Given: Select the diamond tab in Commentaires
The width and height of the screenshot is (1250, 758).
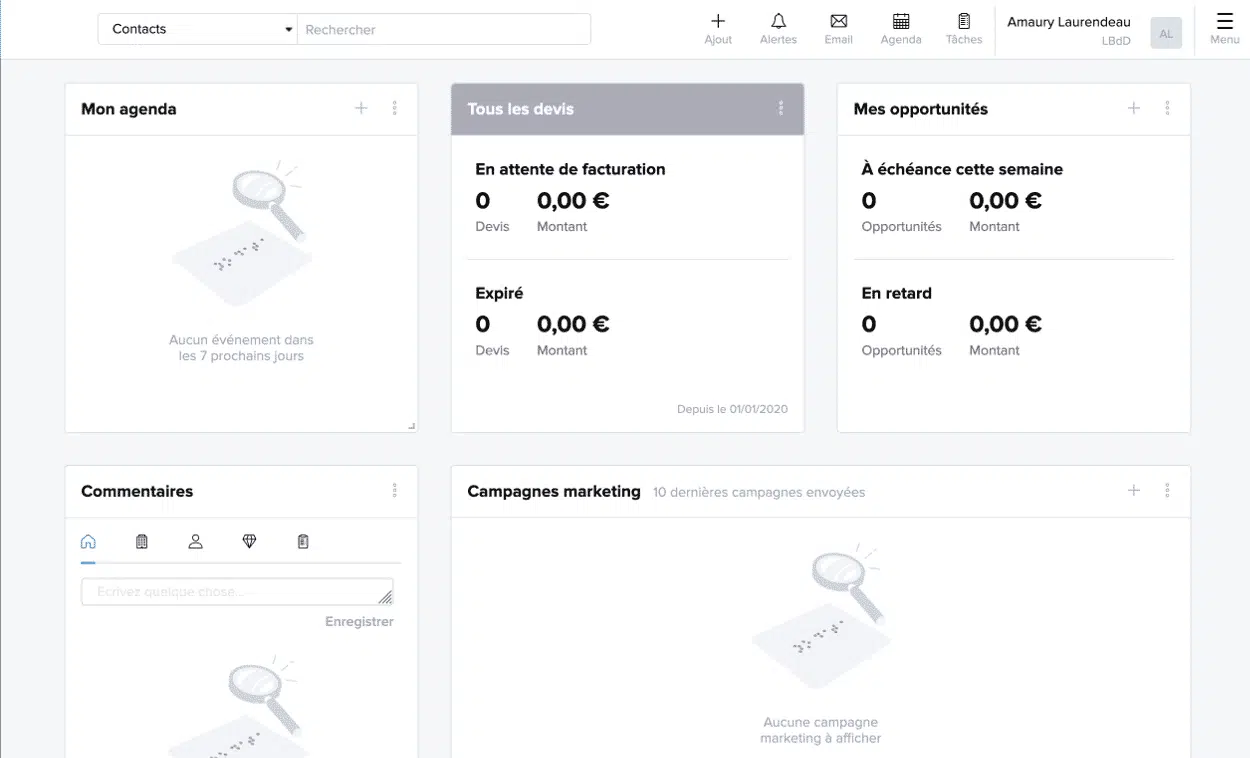Looking at the screenshot, I should click(250, 541).
